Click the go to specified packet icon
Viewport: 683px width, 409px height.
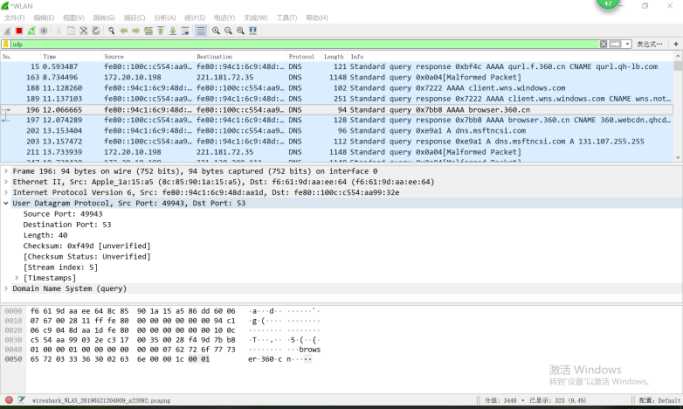pos(148,30)
